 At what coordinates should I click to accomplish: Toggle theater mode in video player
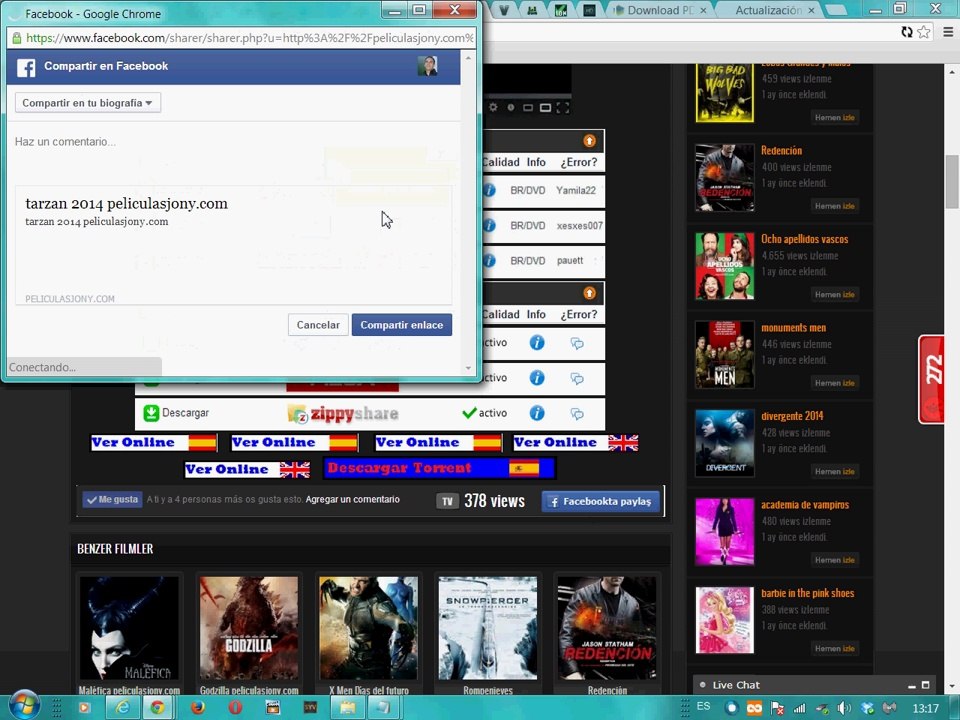545,108
